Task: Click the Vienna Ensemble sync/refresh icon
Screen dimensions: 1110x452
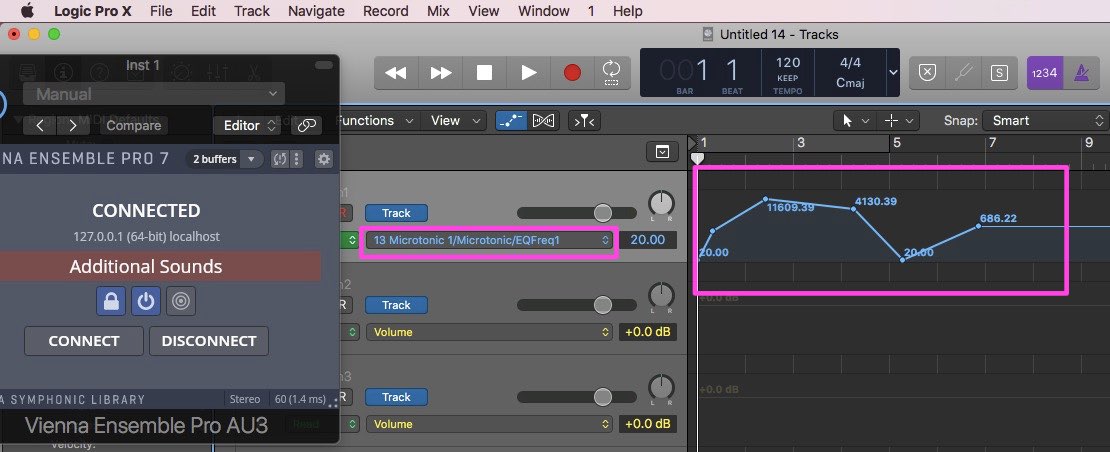Action: 280,159
